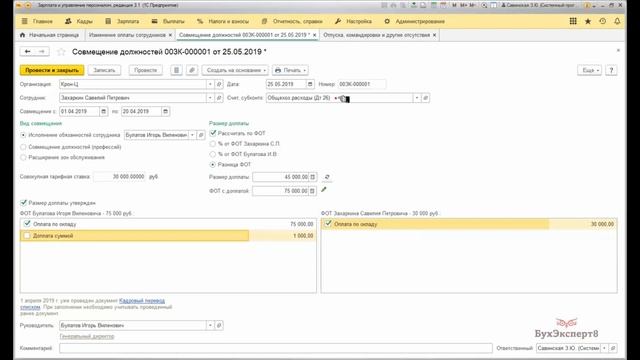
Task: Open the Сотрудник record via its open icon
Action: (x=219, y=98)
